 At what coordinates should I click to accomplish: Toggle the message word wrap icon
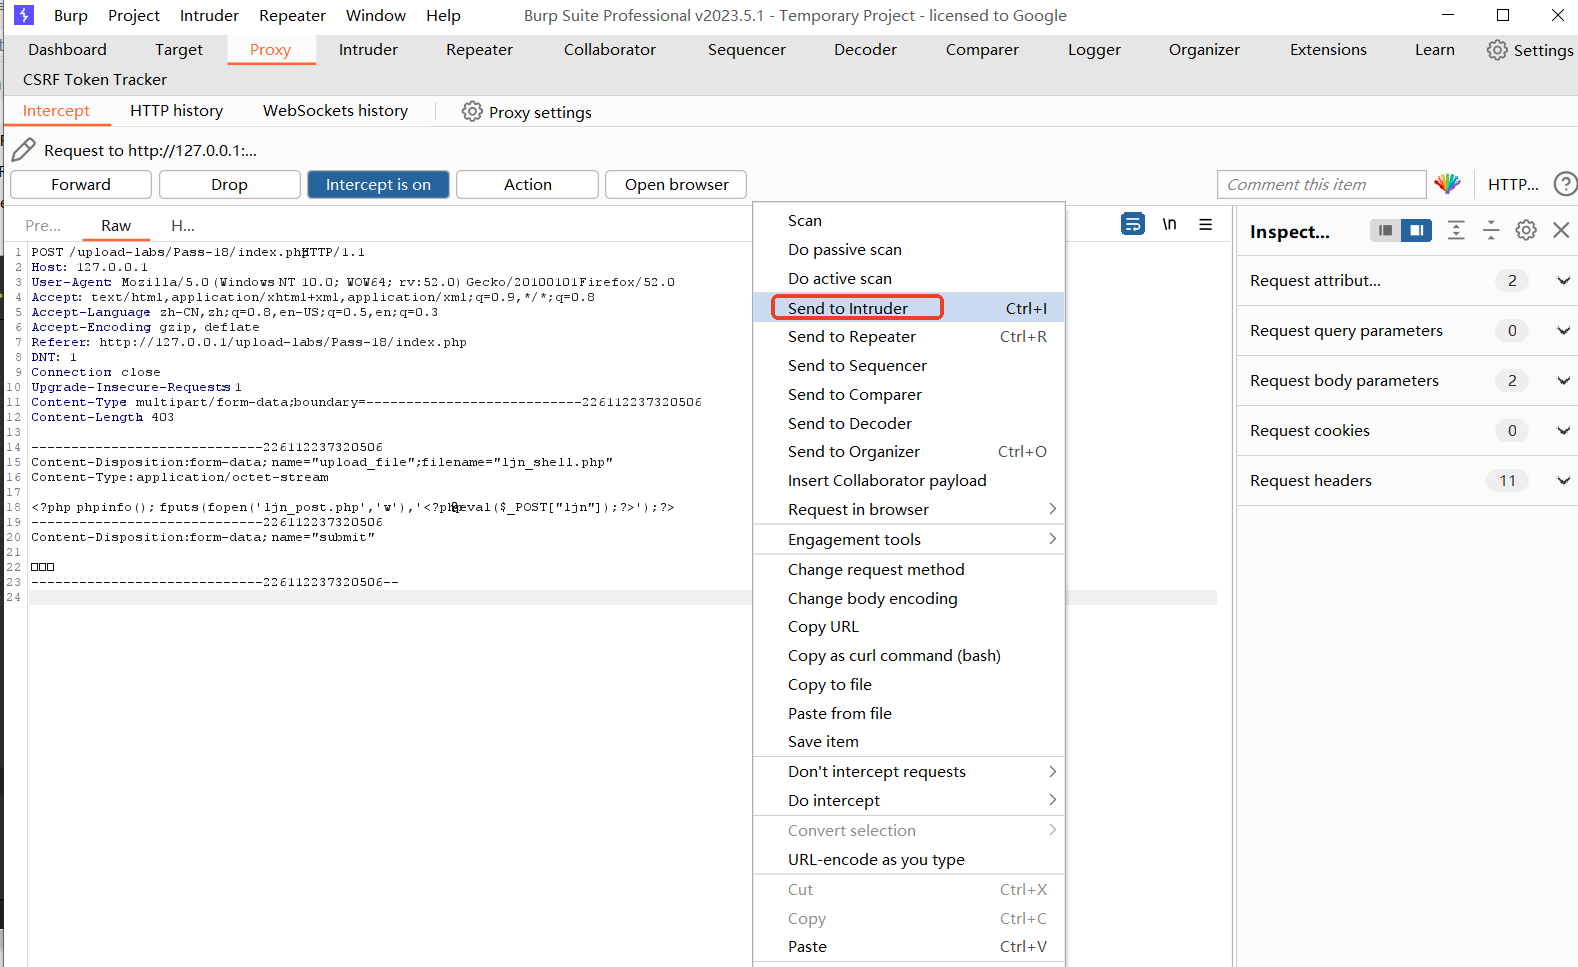(1133, 224)
